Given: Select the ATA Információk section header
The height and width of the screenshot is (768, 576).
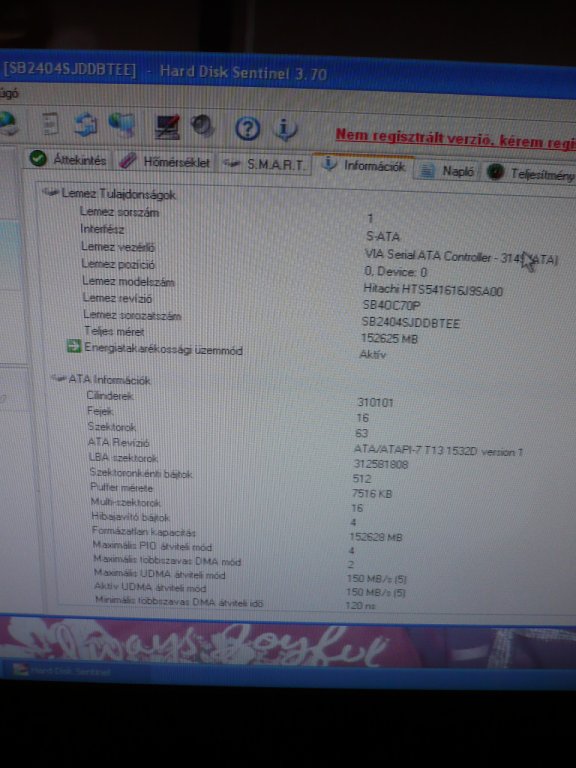Looking at the screenshot, I should [x=109, y=380].
